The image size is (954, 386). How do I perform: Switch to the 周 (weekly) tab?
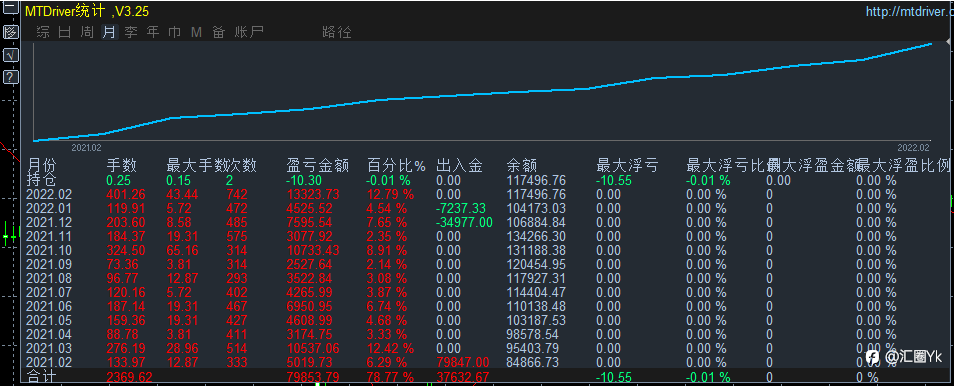[87, 32]
